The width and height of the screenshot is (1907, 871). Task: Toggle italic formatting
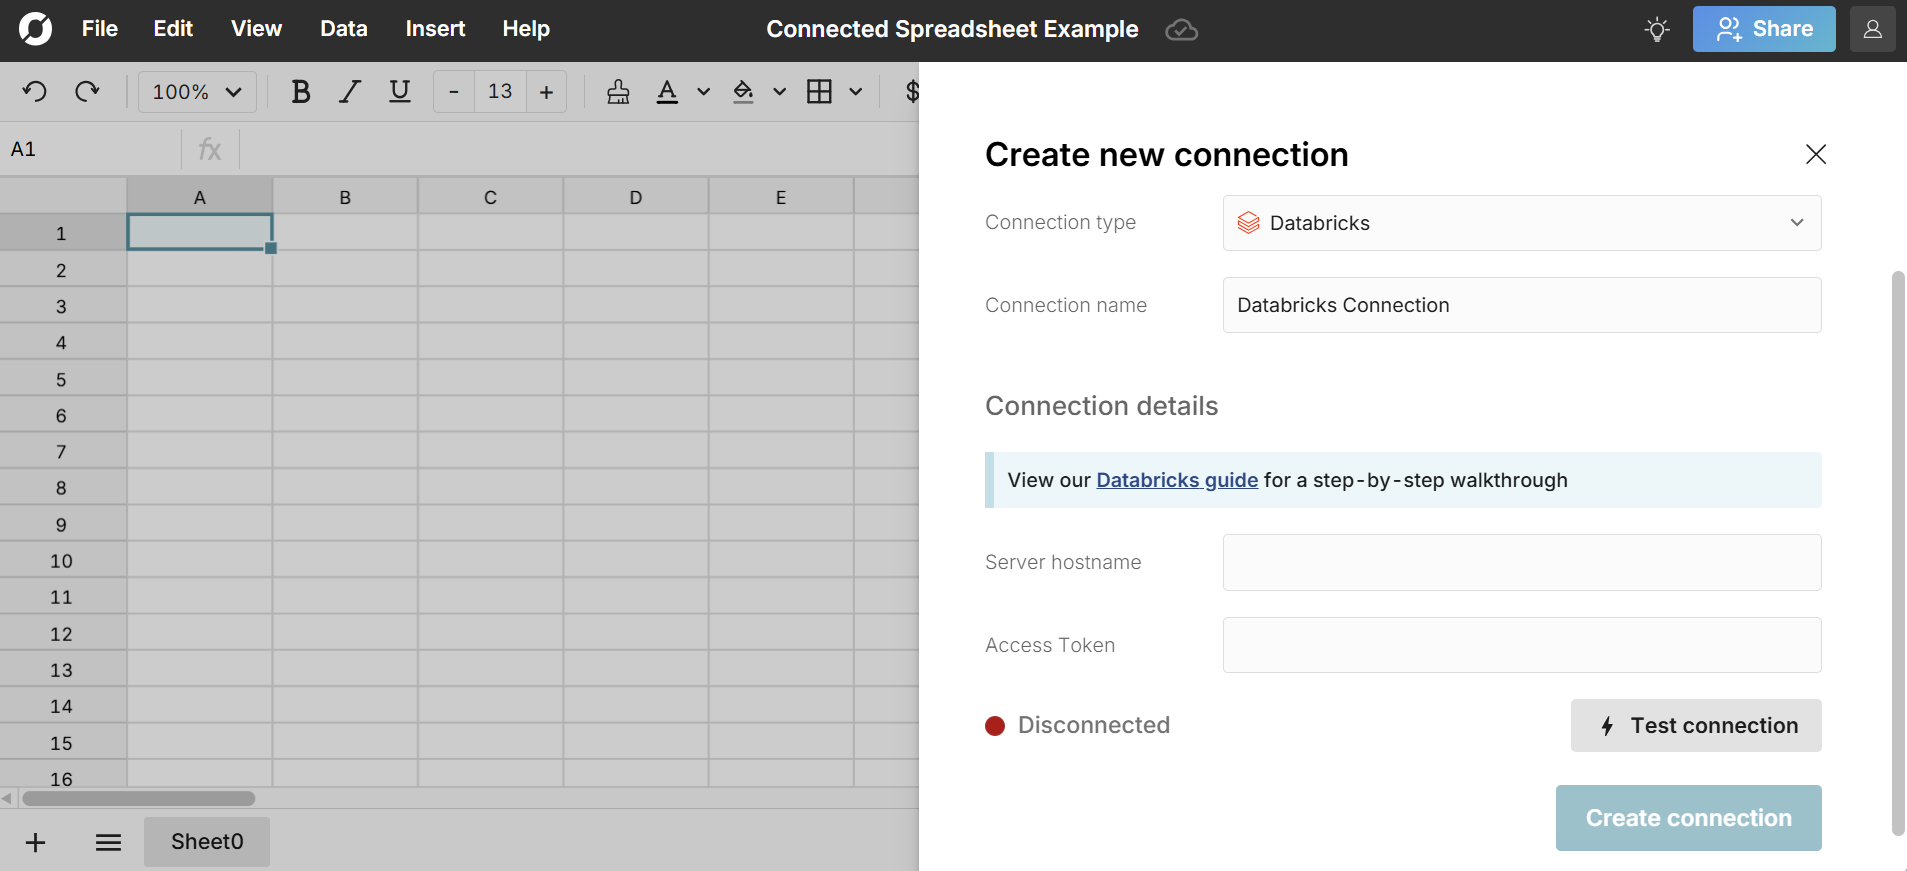349,92
